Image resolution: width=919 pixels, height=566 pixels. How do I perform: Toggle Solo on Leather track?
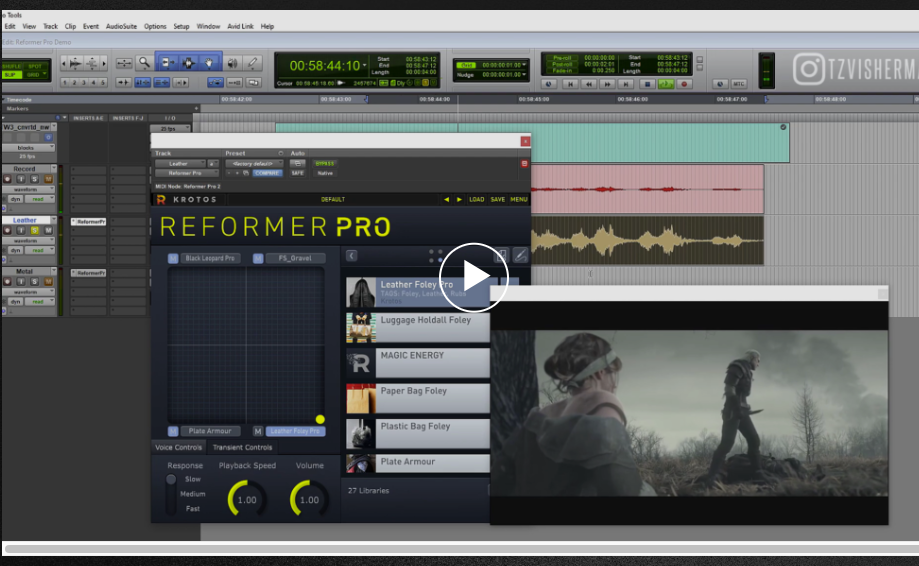[35, 231]
